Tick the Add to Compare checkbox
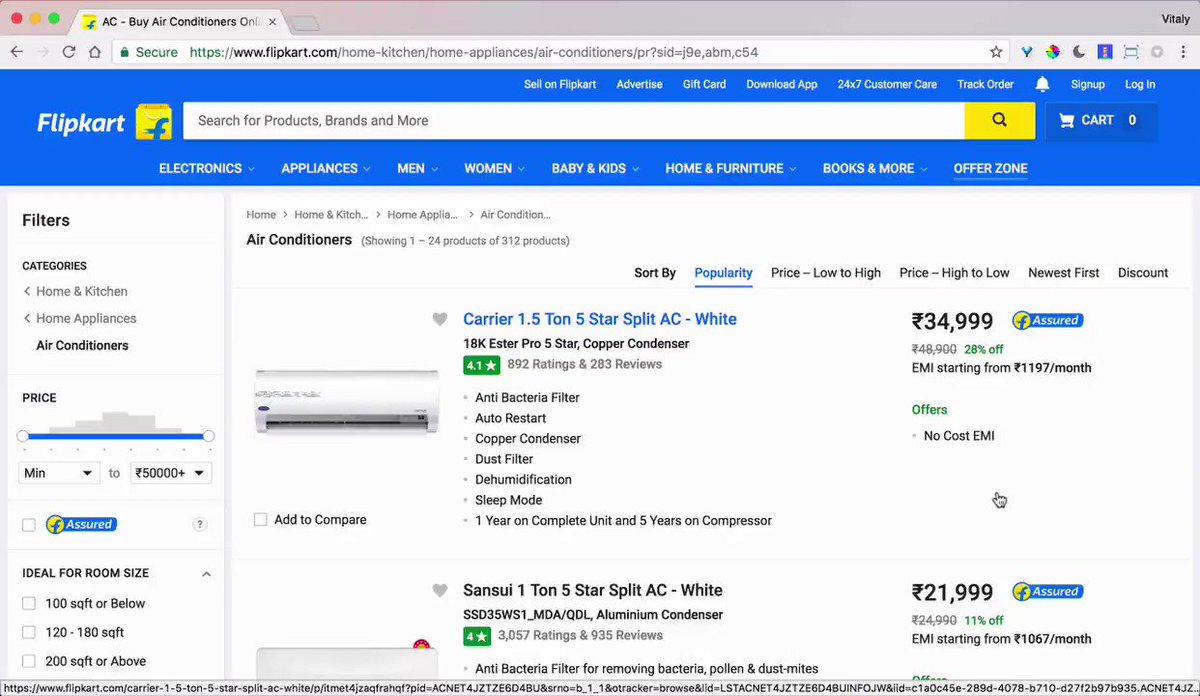This screenshot has width=1200, height=696. (260, 520)
